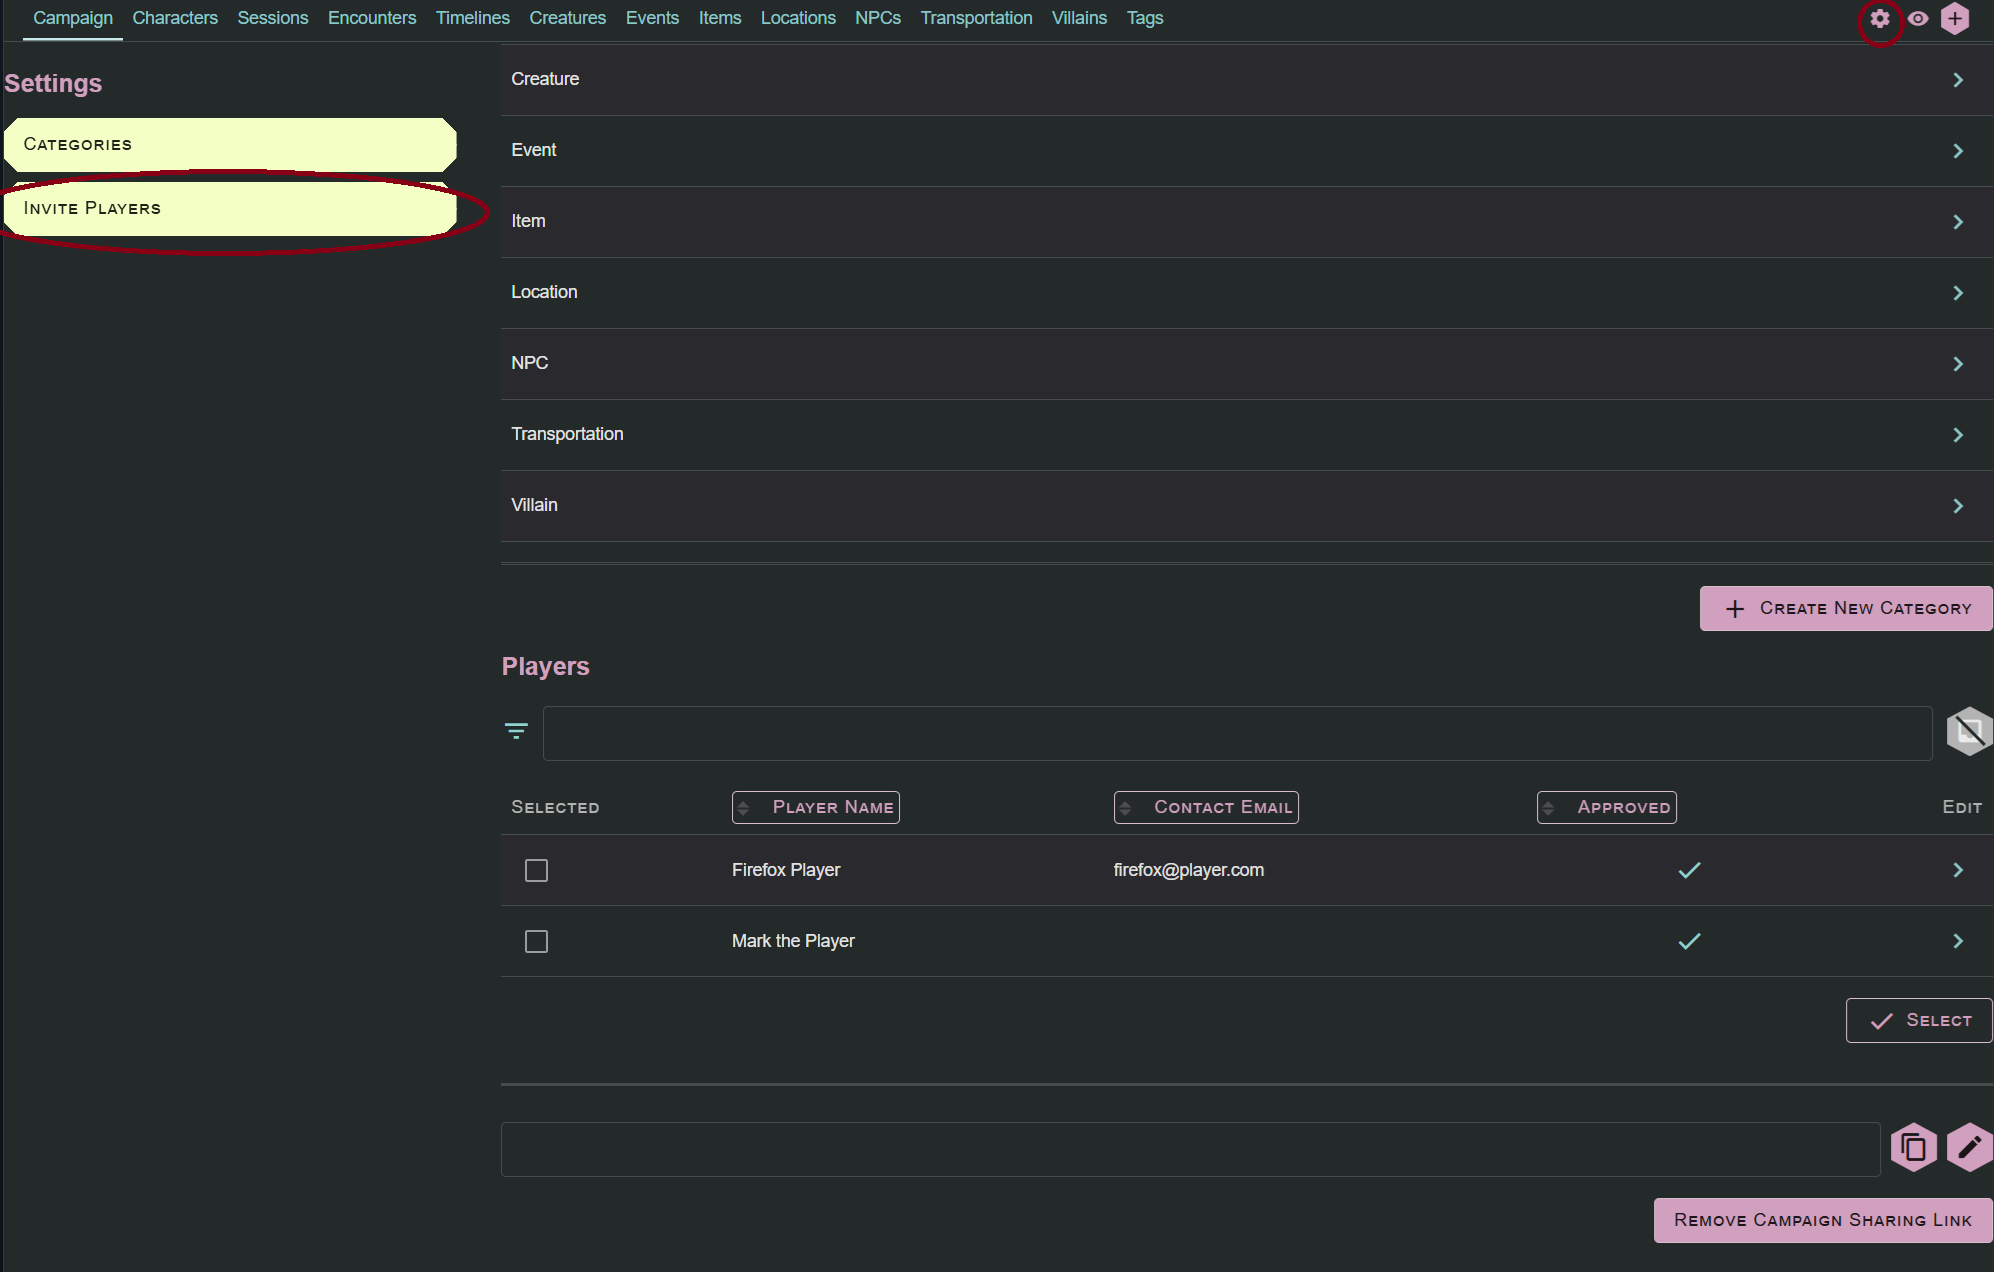Sort by Approved column
1994x1272 pixels.
(1607, 807)
